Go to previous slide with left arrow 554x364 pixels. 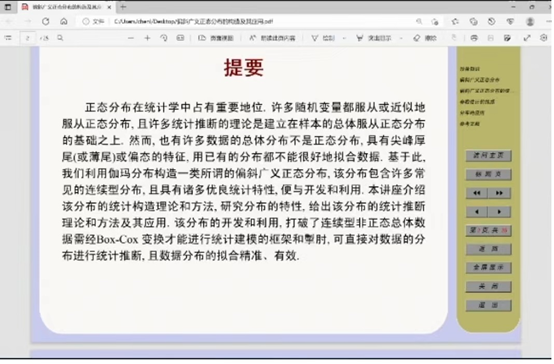(477, 212)
